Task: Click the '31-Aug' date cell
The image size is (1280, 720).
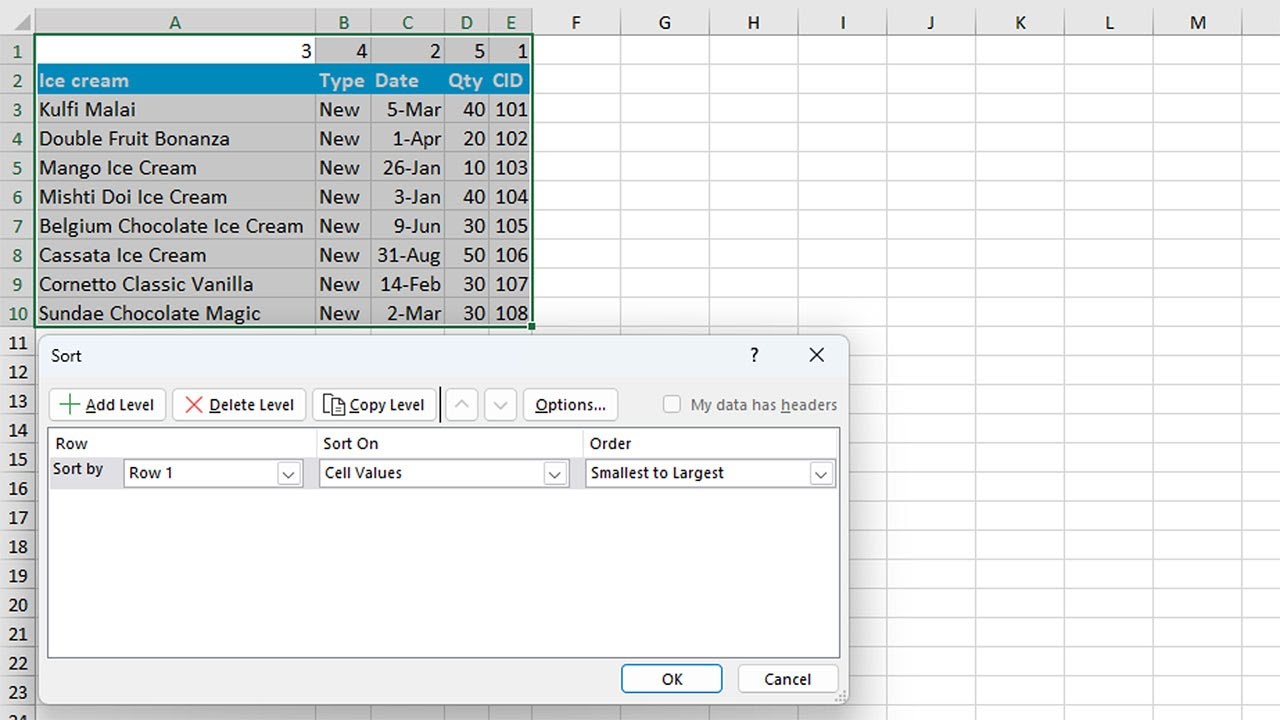Action: click(408, 254)
